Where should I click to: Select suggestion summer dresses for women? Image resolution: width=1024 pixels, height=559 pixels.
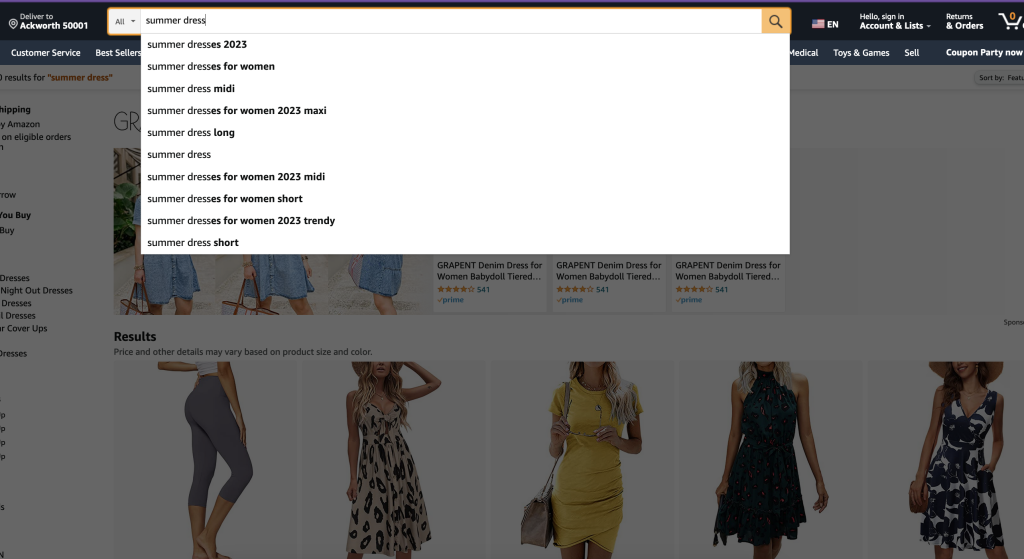point(465,67)
